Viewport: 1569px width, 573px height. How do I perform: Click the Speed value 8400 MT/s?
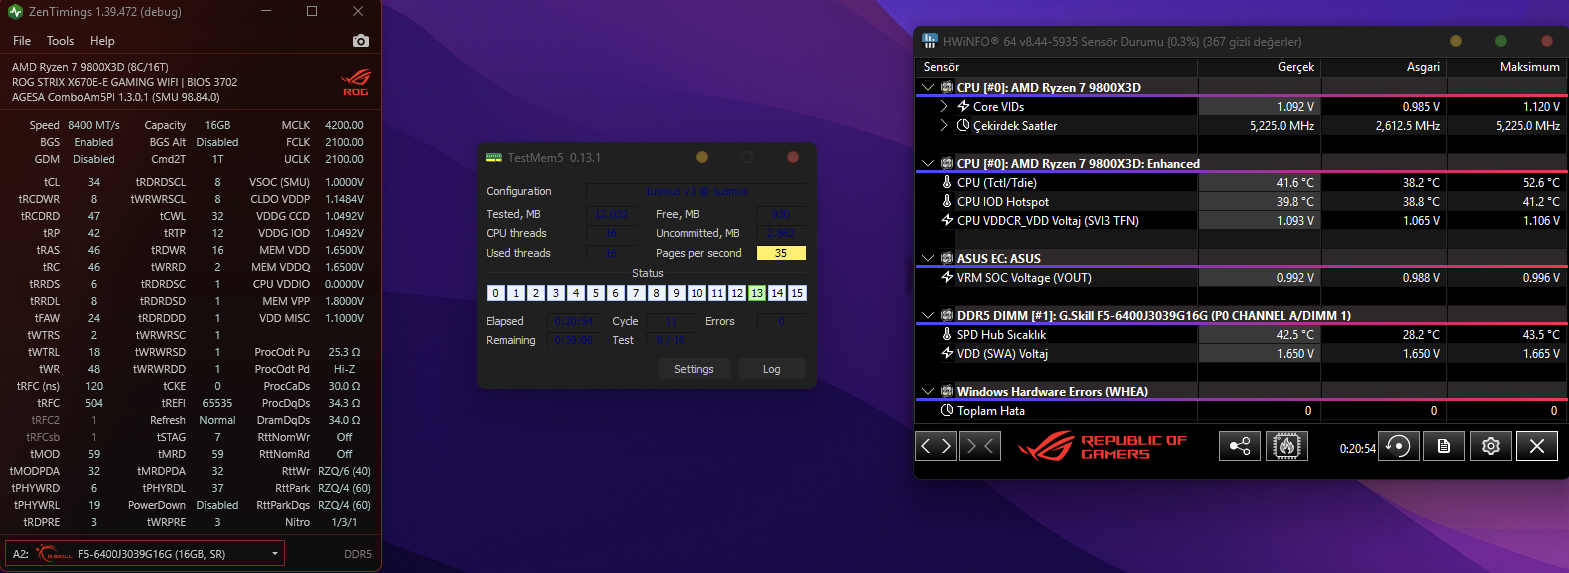(94, 125)
